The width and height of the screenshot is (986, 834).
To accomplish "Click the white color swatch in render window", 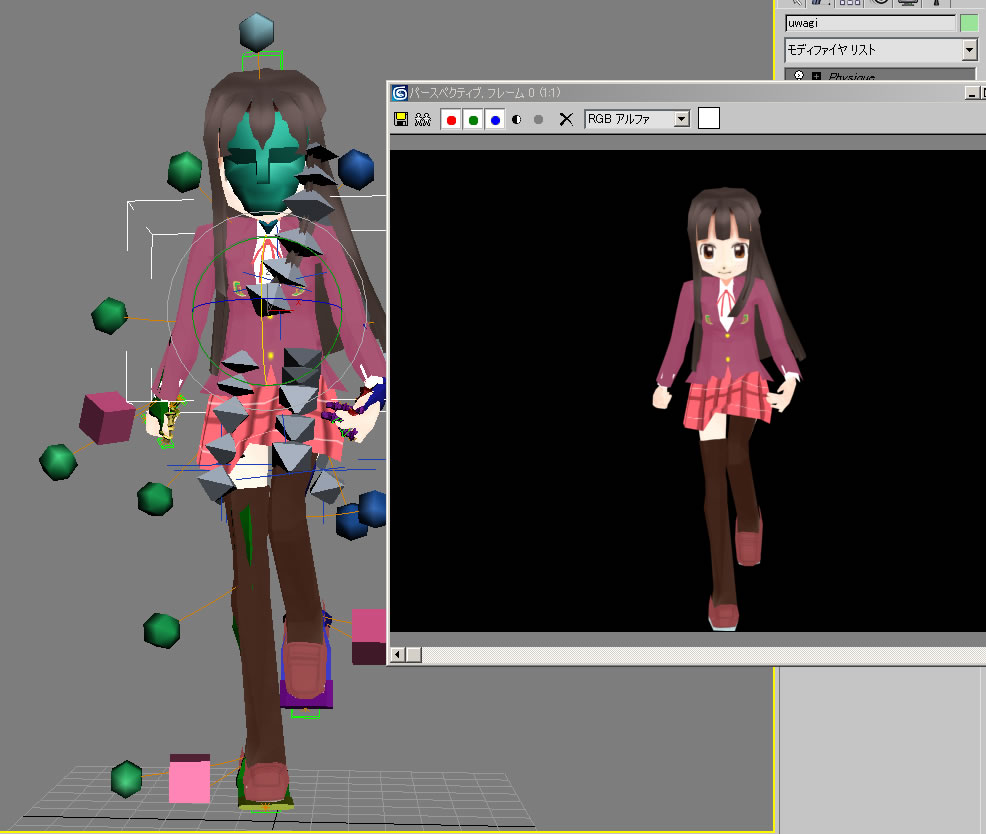I will click(708, 119).
